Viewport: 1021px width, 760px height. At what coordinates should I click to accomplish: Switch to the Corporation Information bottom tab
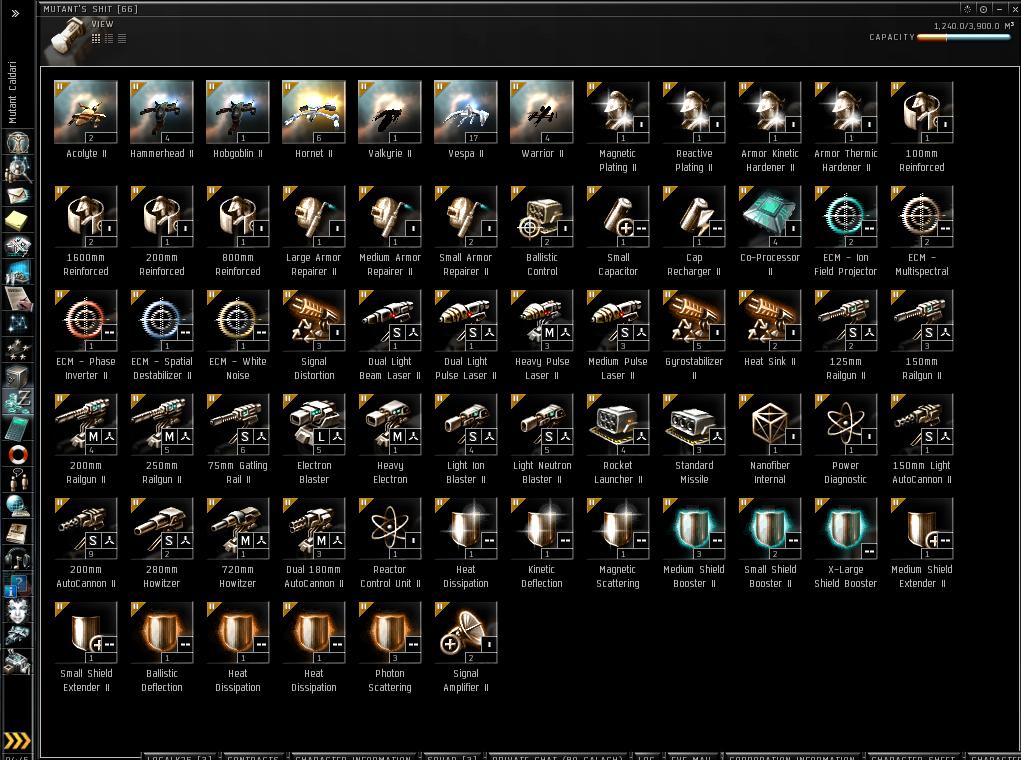(x=792, y=757)
